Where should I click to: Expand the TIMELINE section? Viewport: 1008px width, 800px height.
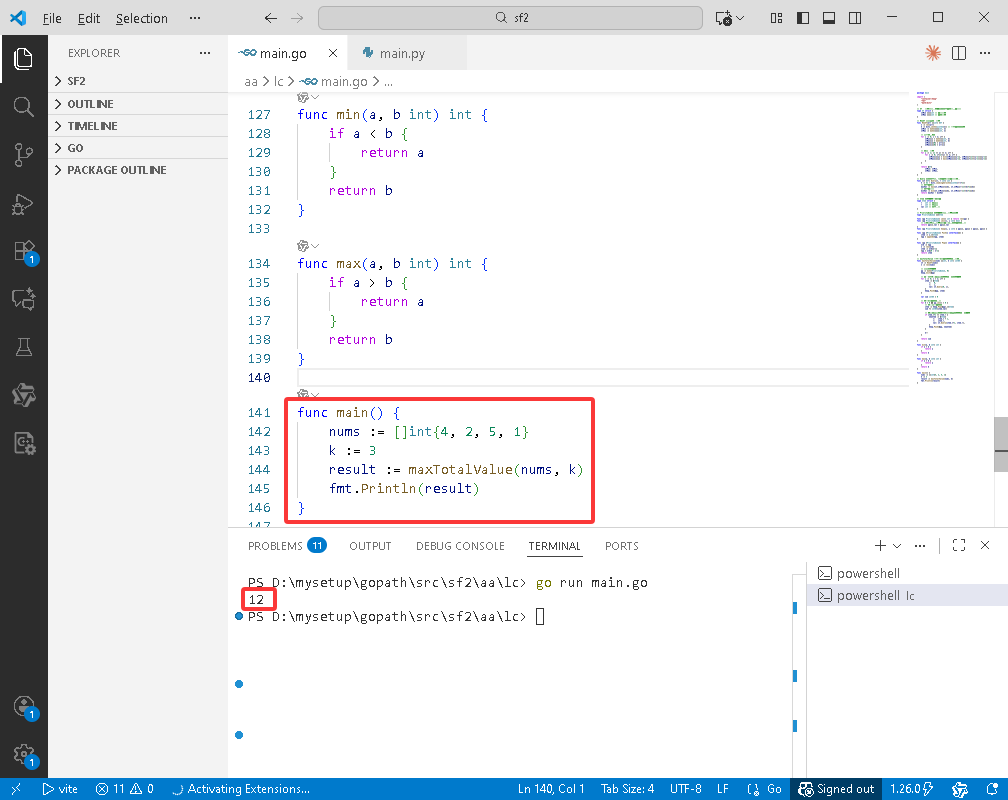(138, 126)
